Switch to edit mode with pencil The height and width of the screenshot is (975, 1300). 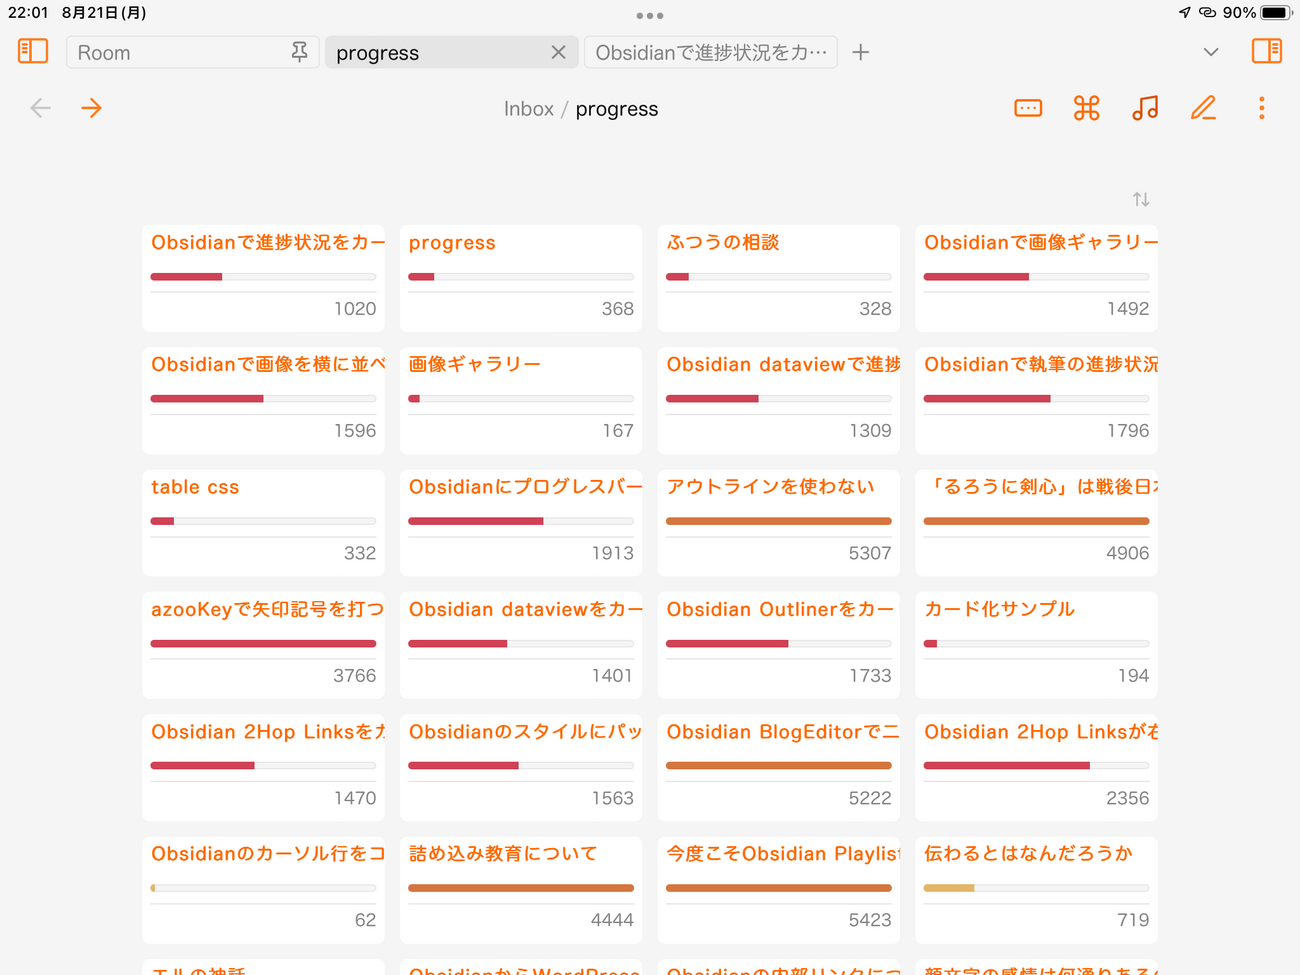pyautogui.click(x=1203, y=108)
